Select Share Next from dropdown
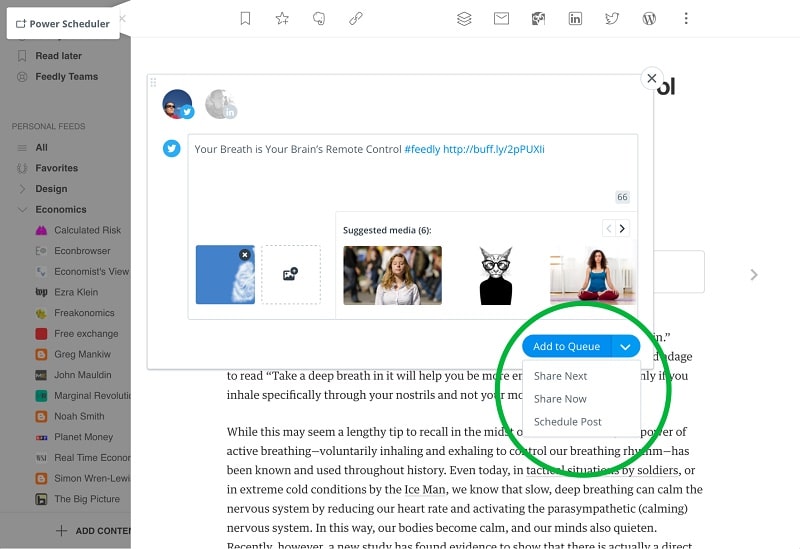This screenshot has height=549, width=800. 560,376
